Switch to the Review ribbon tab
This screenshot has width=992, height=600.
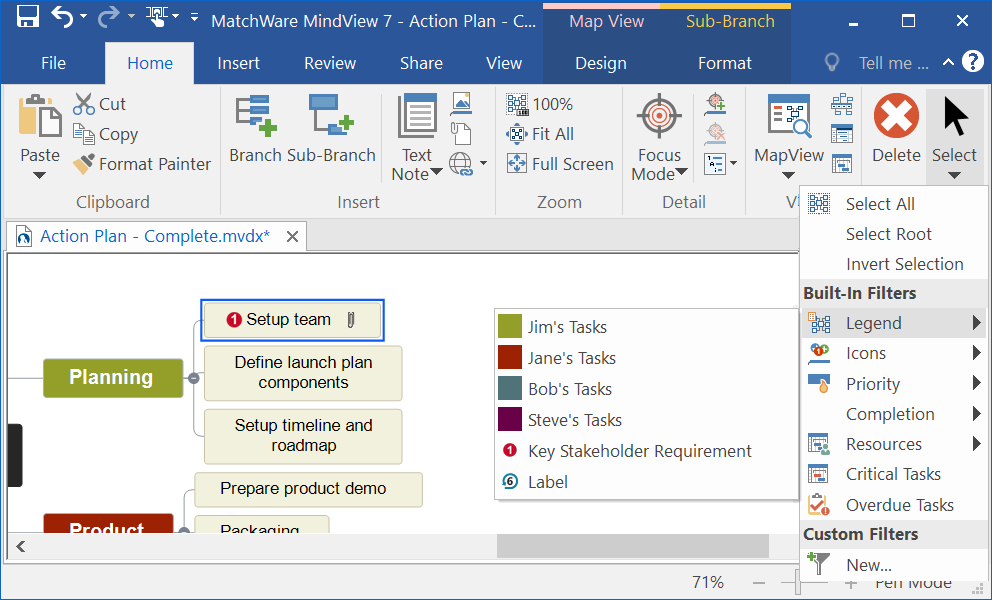[330, 63]
